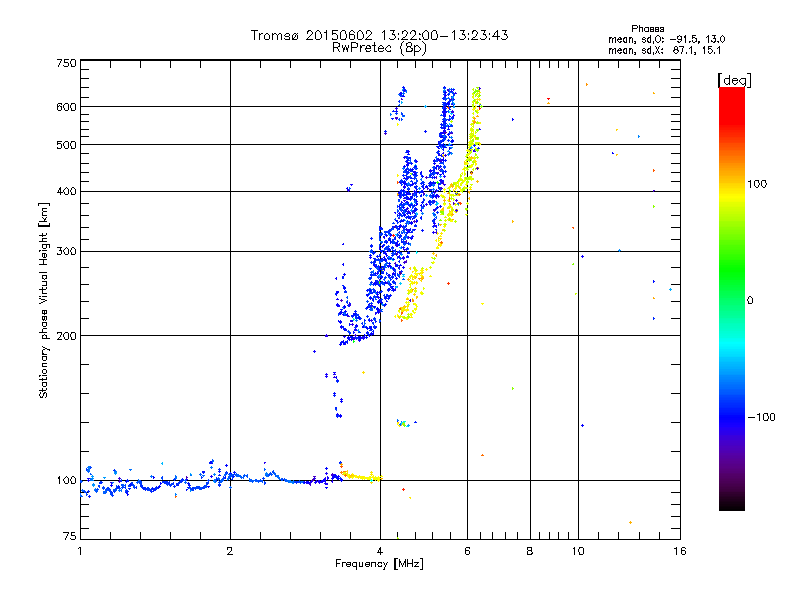Click the '16' x-axis tick label

[680, 551]
